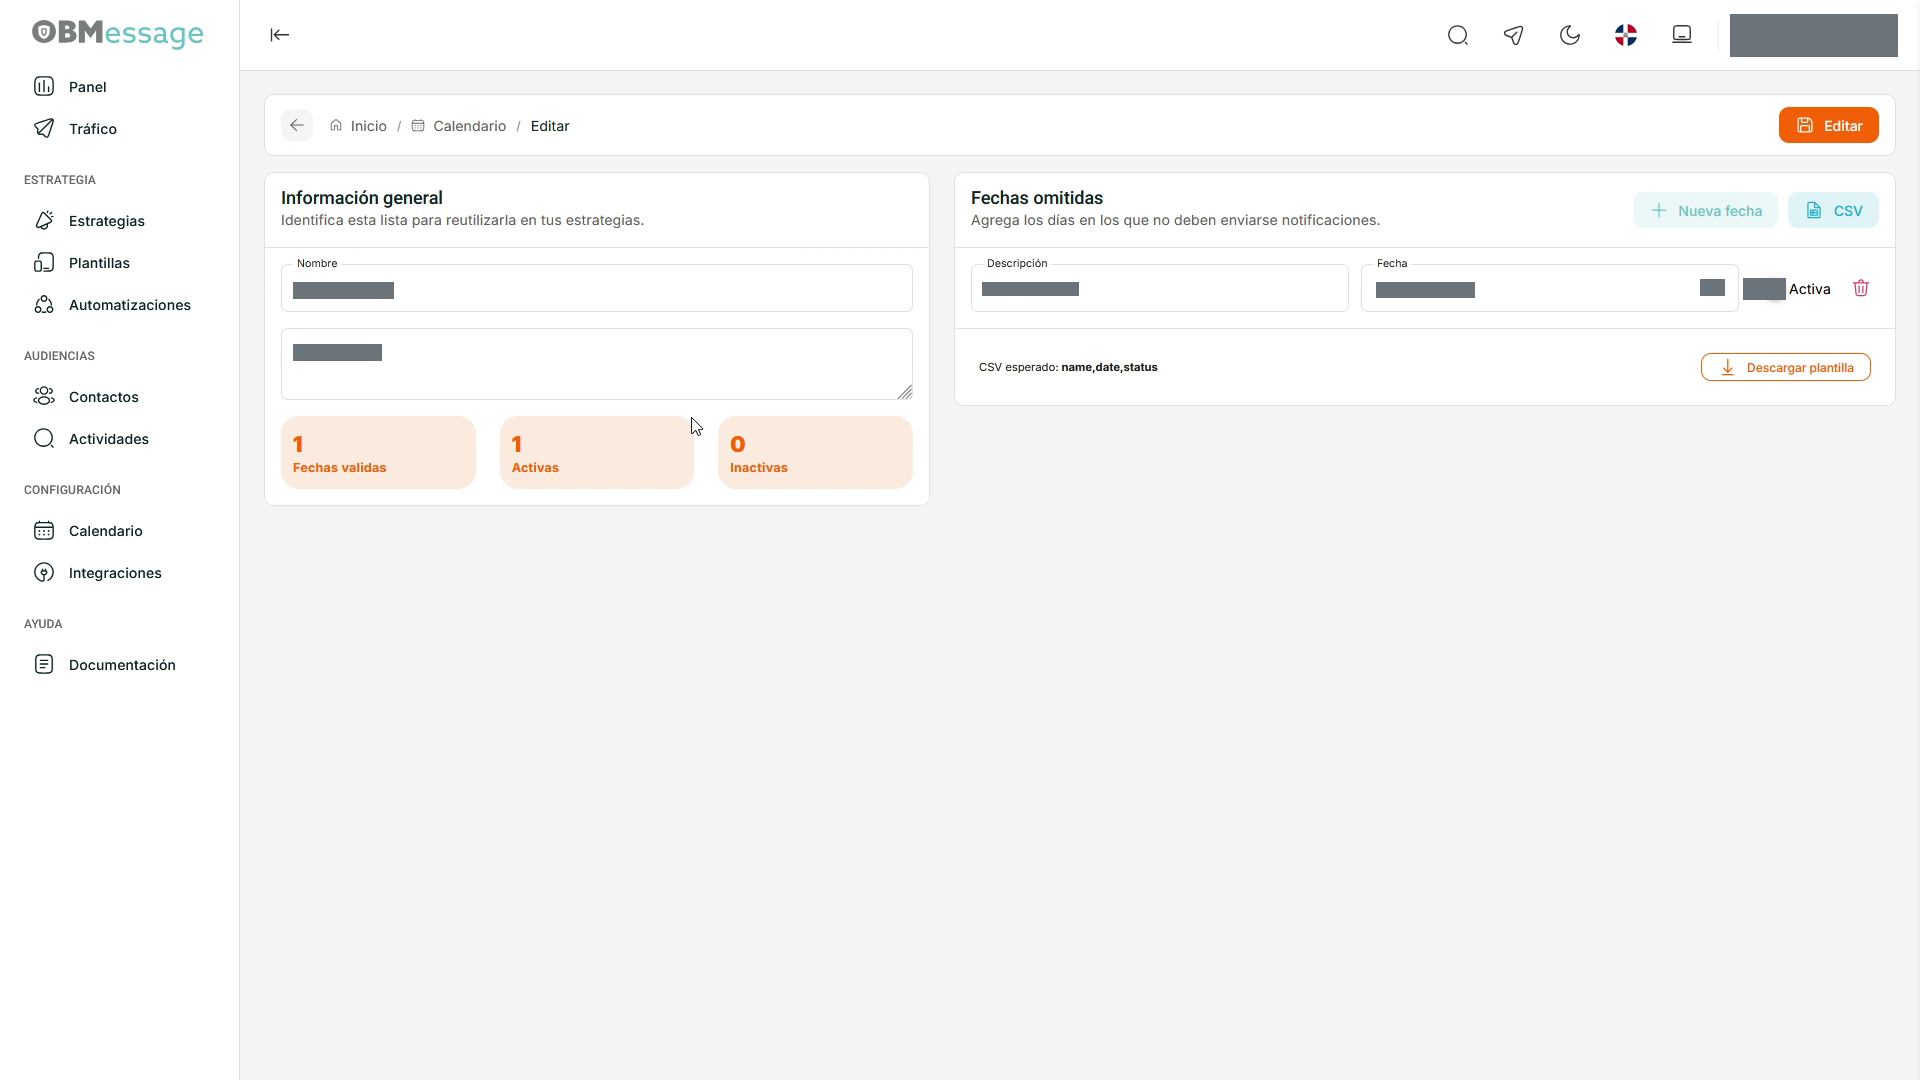
Task: Open the language flag selector
Action: click(1626, 36)
